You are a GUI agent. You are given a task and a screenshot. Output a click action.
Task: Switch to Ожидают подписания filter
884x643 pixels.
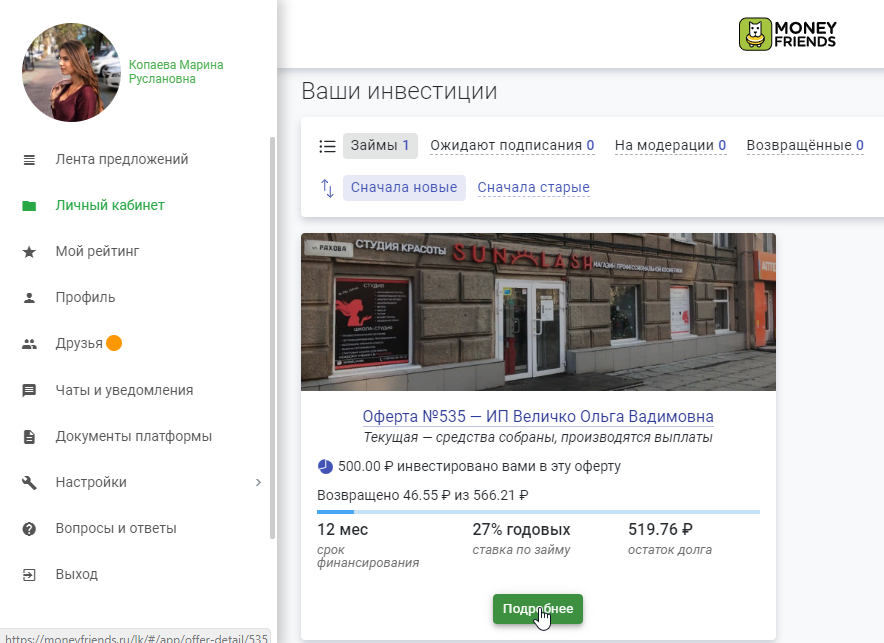(511, 146)
